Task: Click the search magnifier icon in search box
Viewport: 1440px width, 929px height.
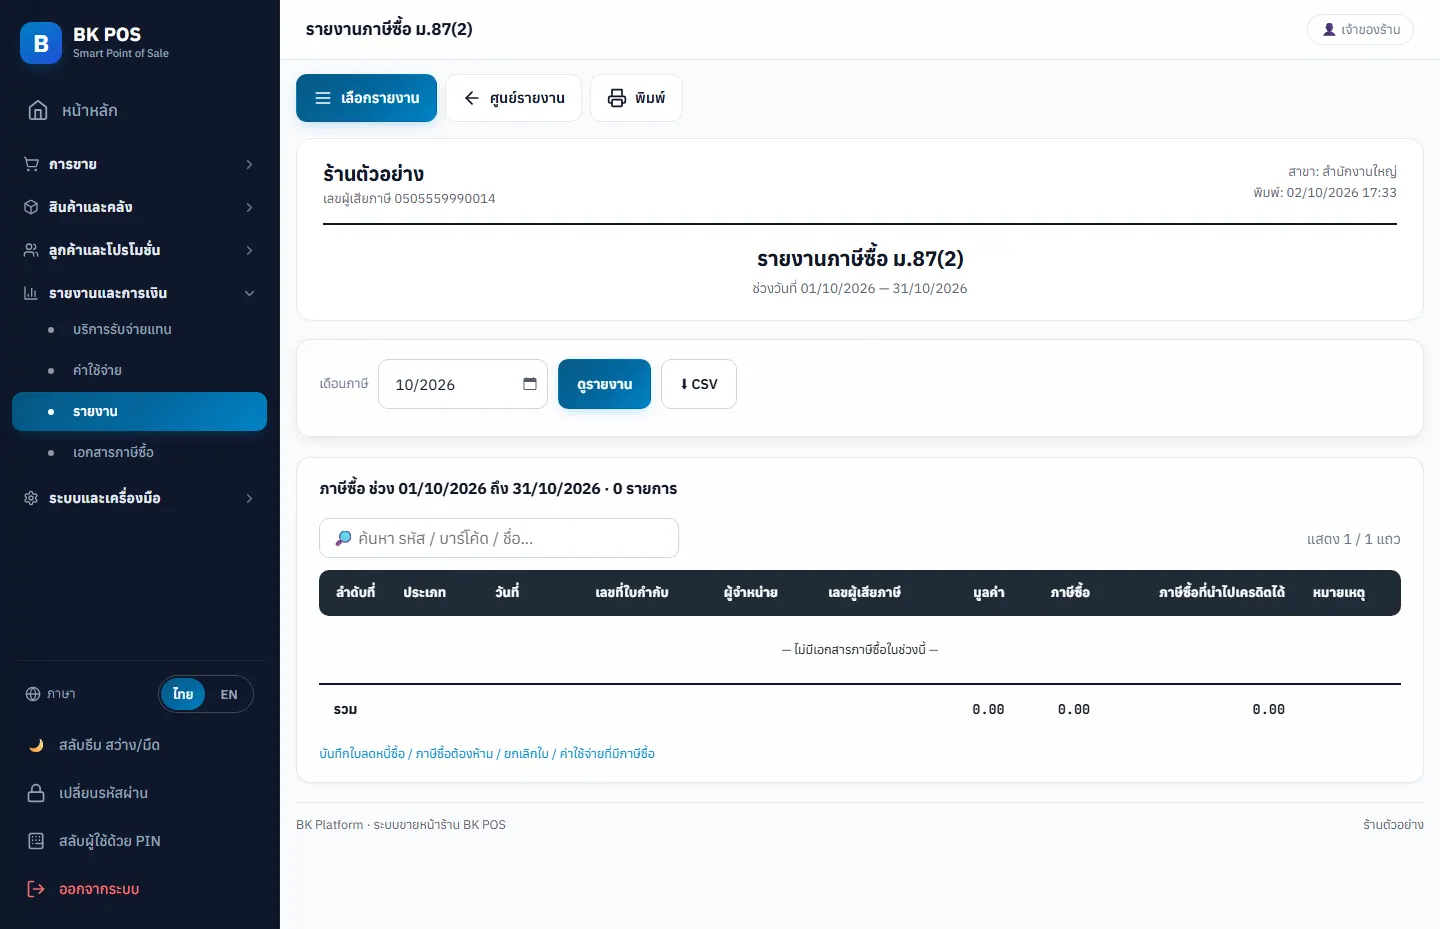Action: [343, 538]
